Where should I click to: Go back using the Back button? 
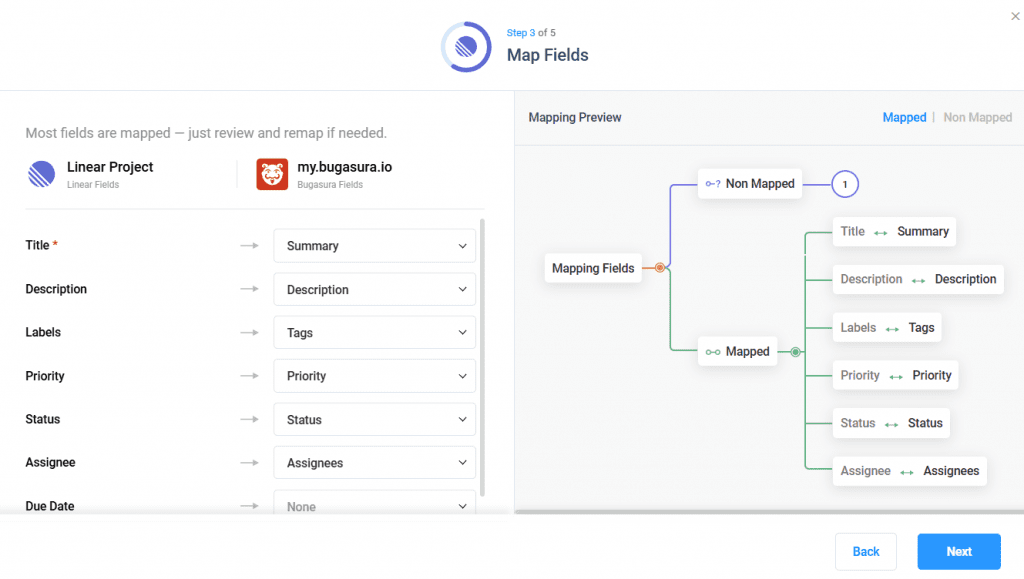click(866, 552)
